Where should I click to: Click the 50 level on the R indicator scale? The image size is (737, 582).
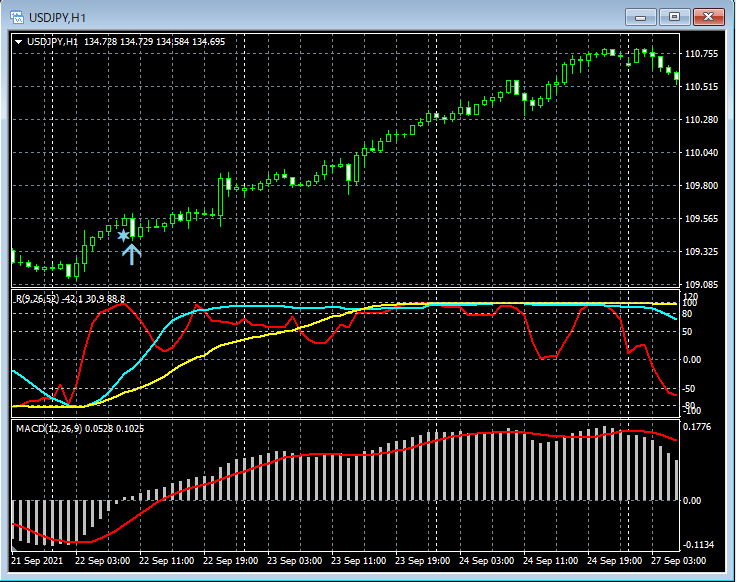click(x=687, y=332)
